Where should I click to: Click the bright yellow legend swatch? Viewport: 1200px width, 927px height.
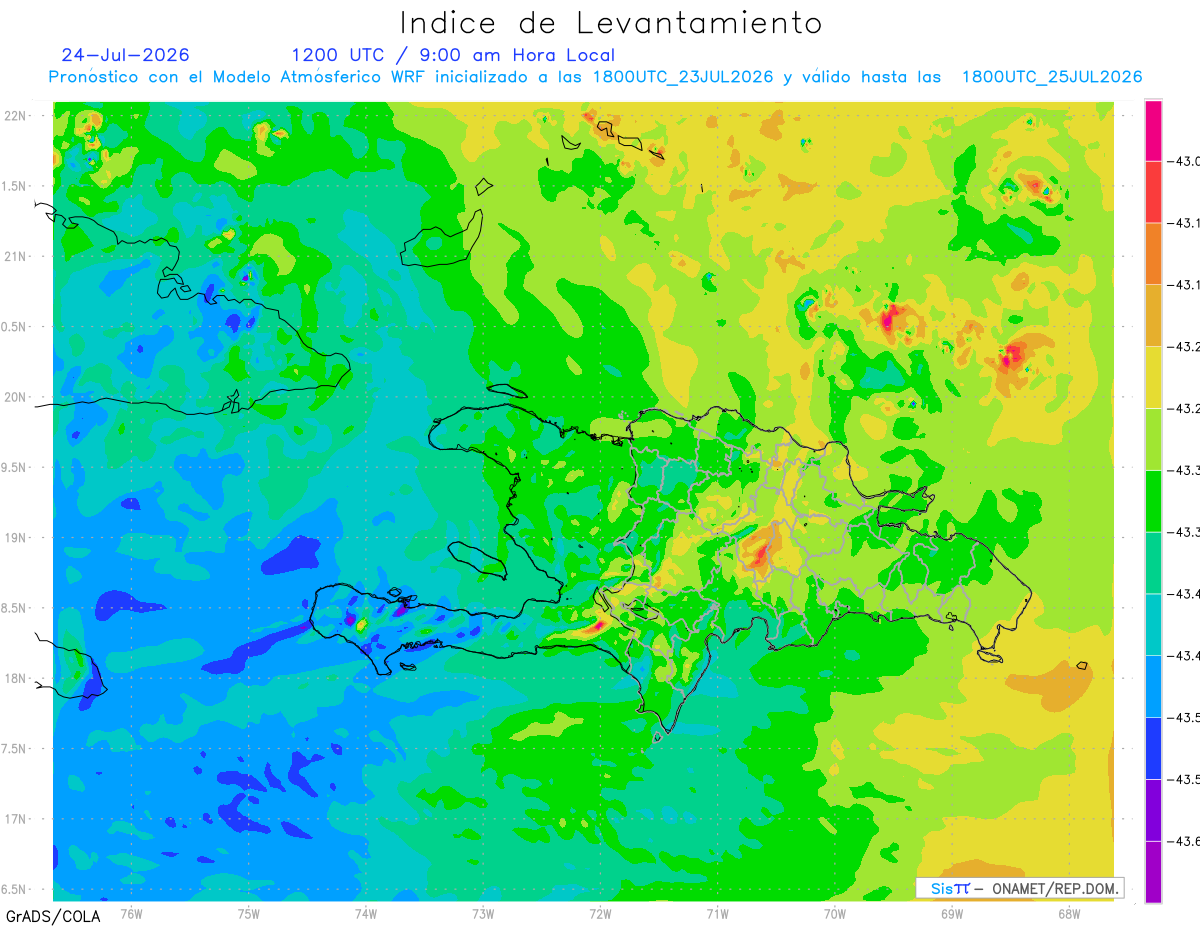point(1153,377)
